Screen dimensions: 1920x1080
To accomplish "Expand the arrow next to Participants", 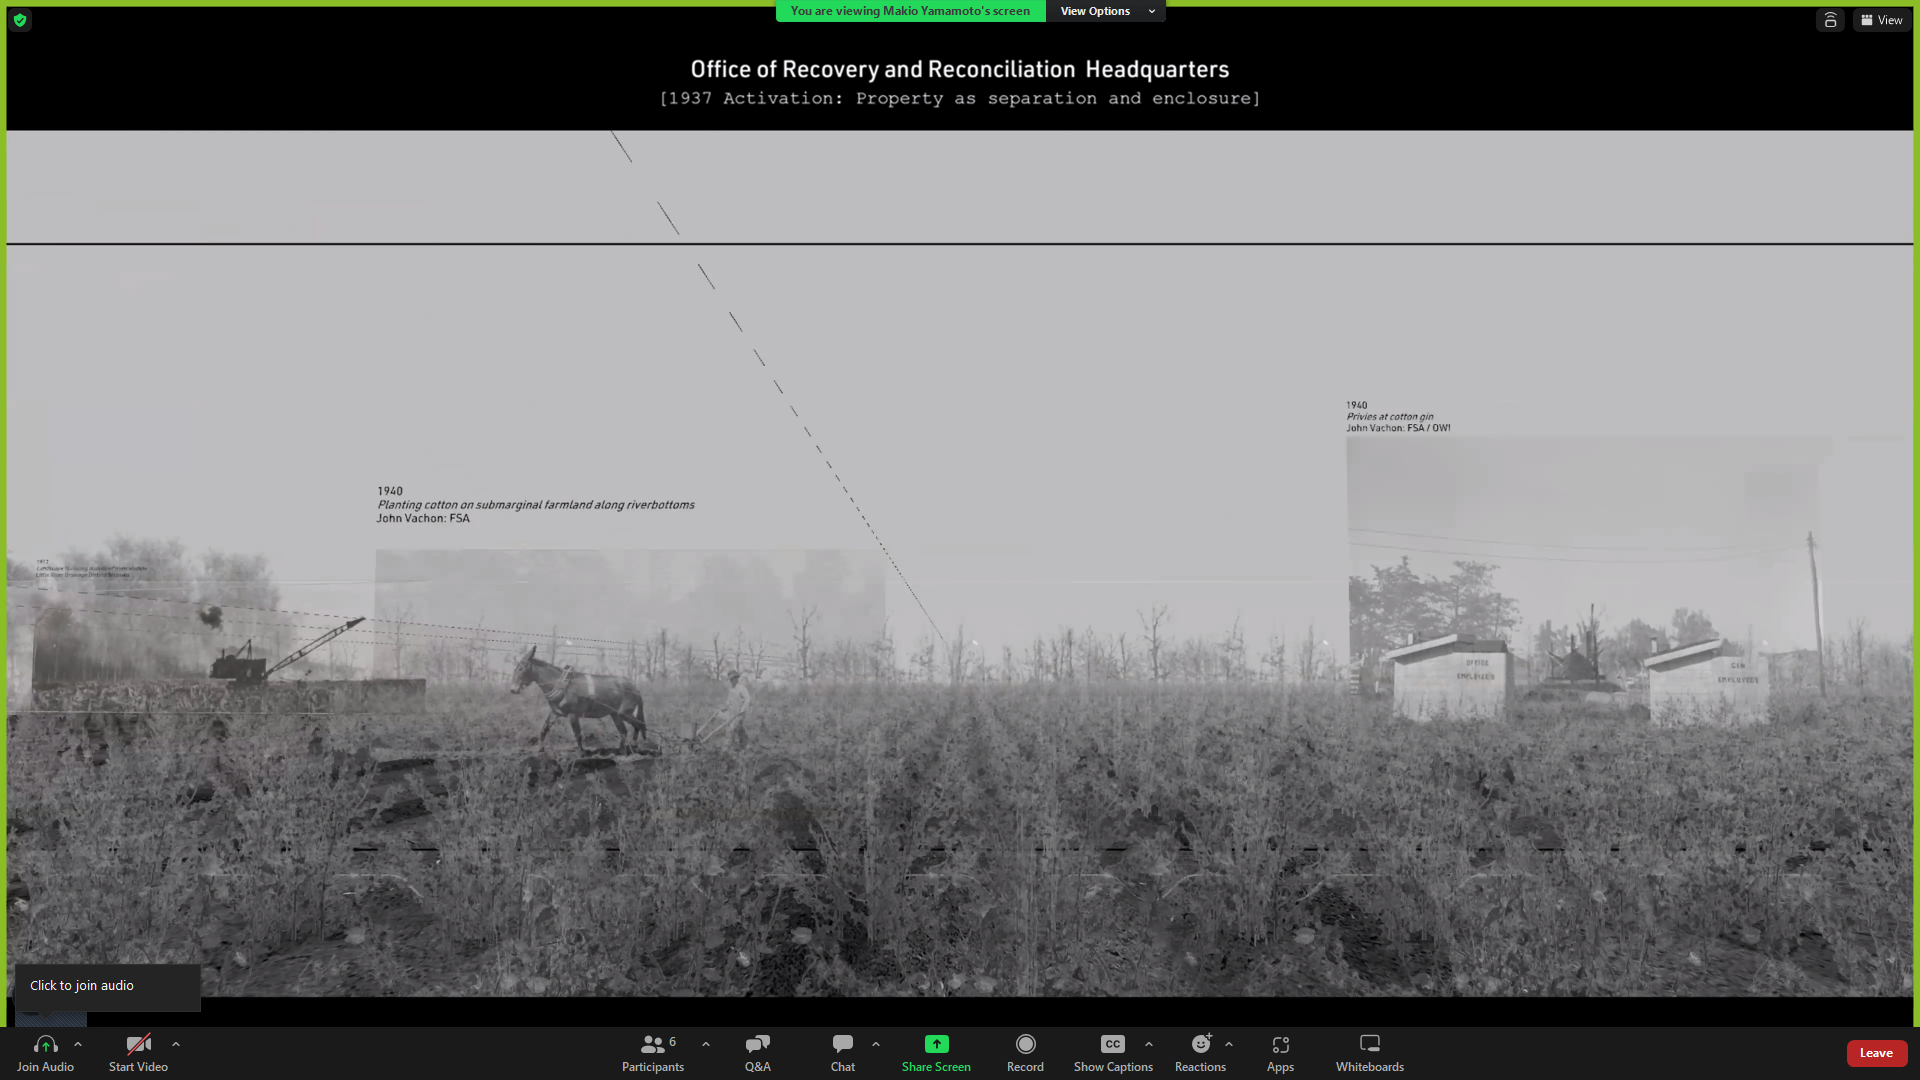I will click(x=706, y=1044).
